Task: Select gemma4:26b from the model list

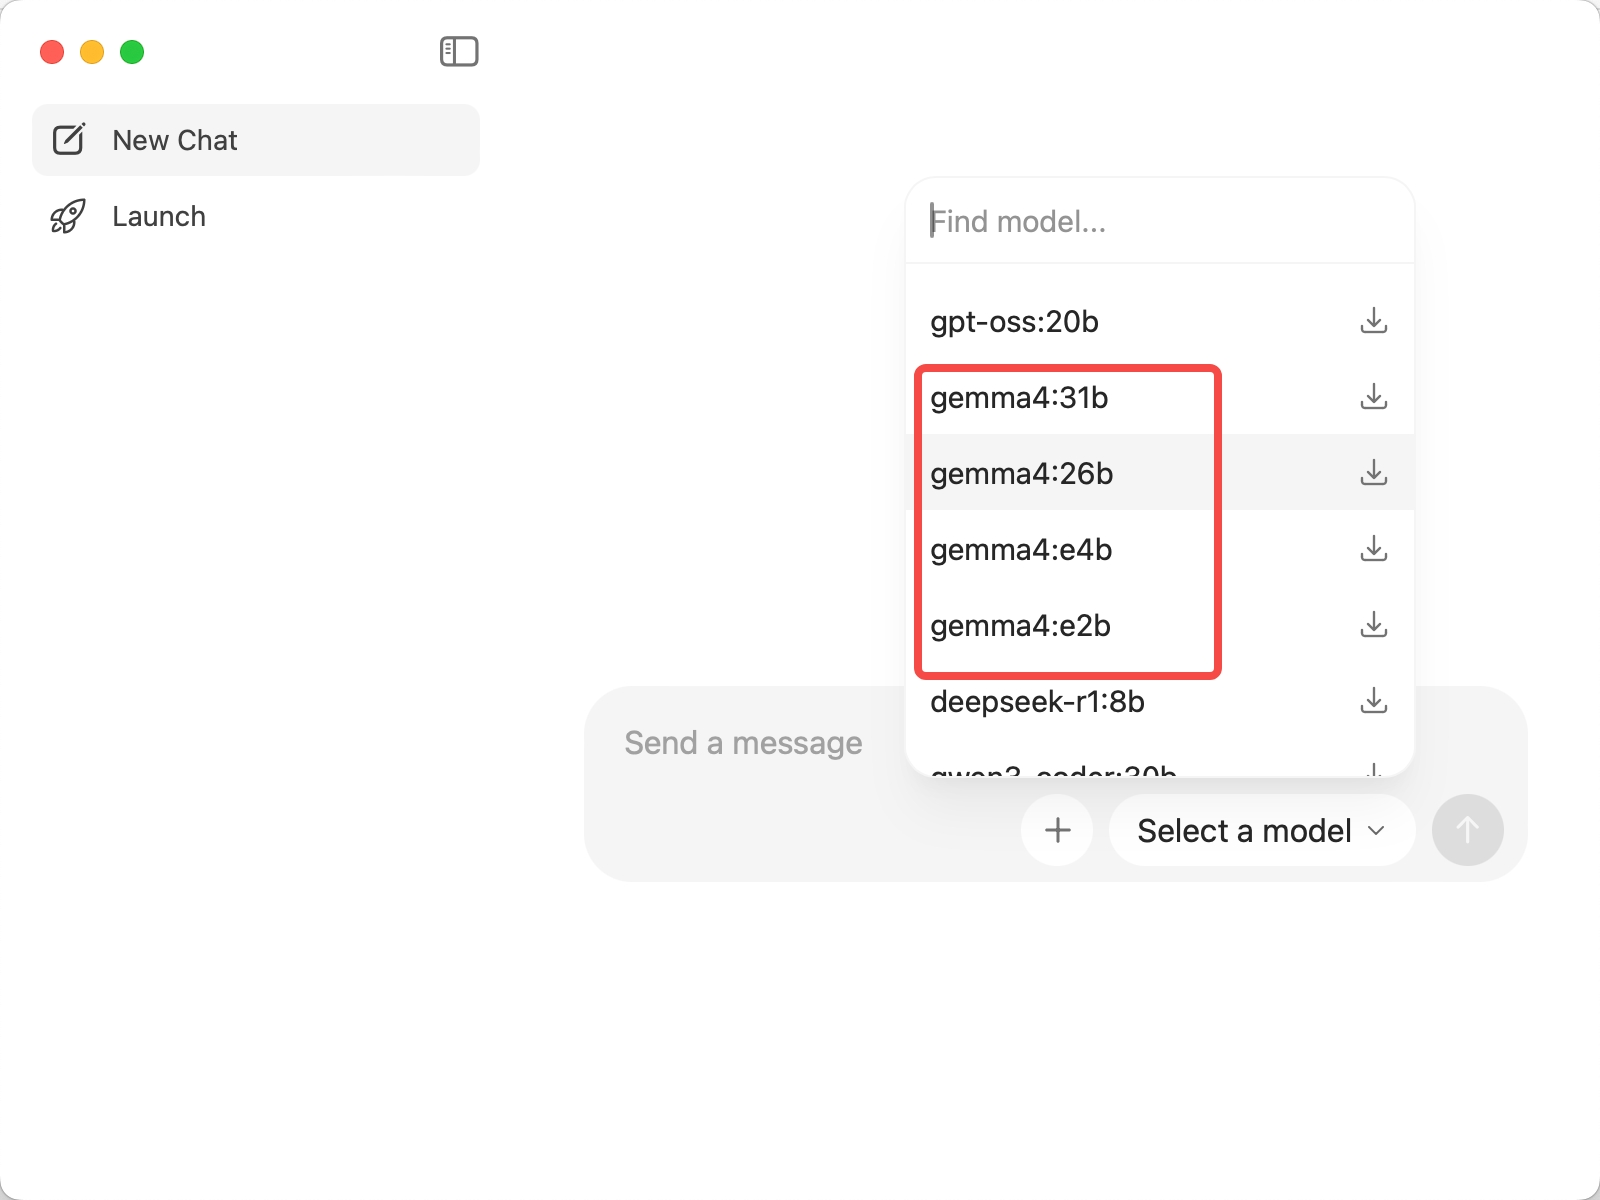Action: 1022,473
